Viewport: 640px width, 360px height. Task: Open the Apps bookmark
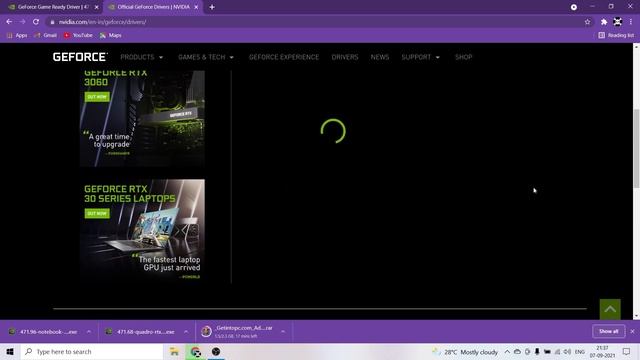[x=17, y=36]
